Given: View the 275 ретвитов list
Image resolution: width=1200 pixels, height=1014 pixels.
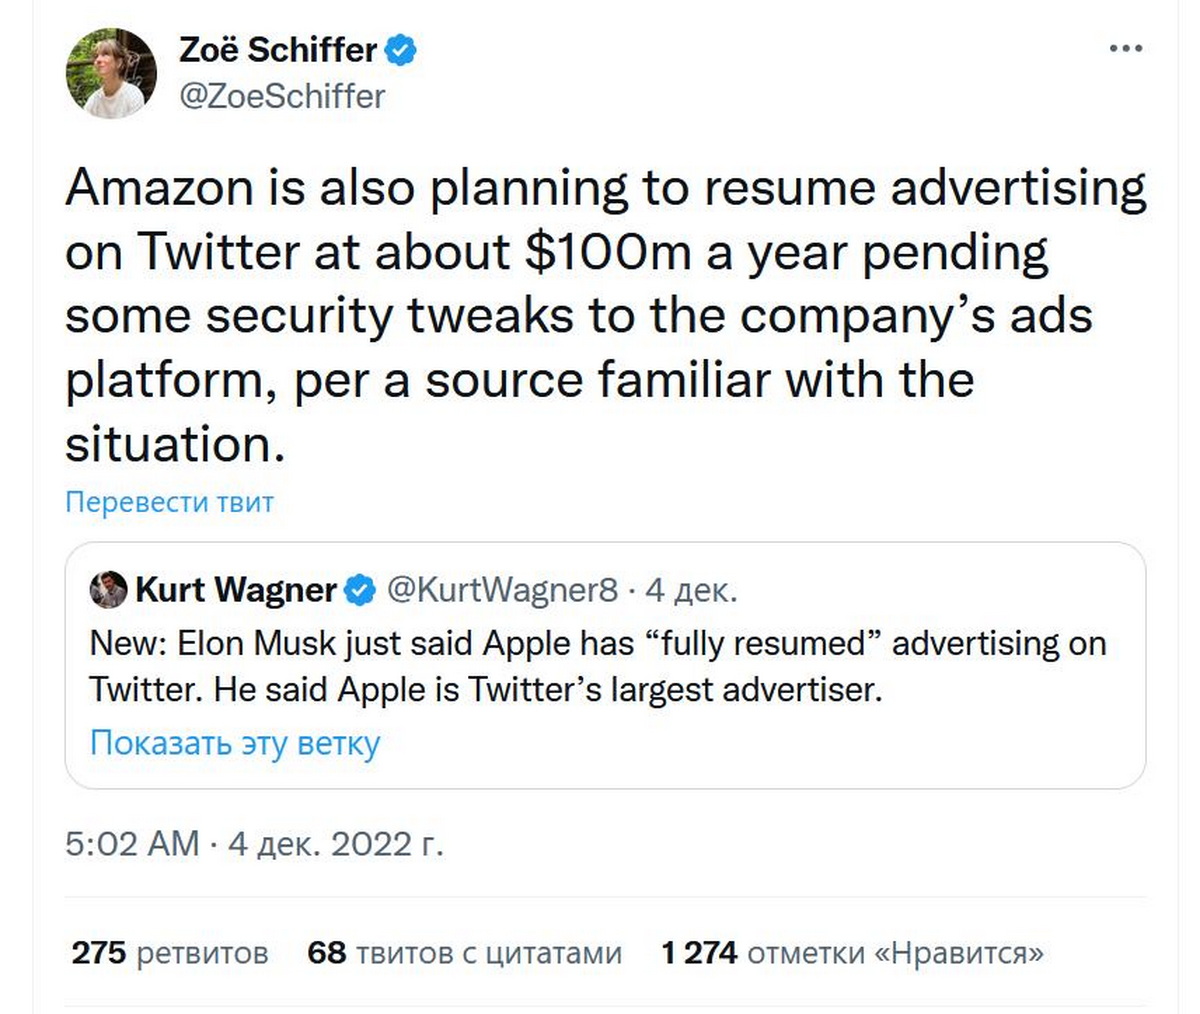Looking at the screenshot, I should 170,952.
